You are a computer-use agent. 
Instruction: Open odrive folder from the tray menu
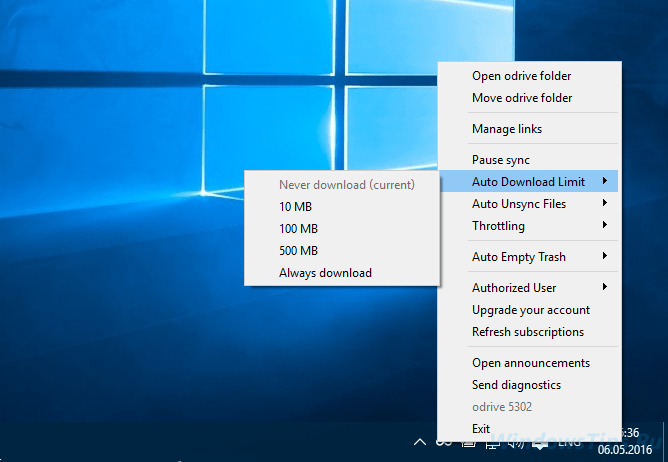(528, 76)
